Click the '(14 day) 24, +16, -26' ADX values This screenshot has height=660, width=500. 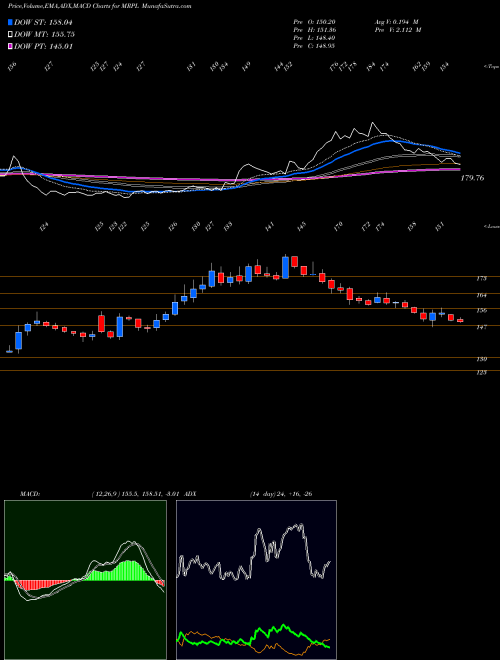click(281, 494)
